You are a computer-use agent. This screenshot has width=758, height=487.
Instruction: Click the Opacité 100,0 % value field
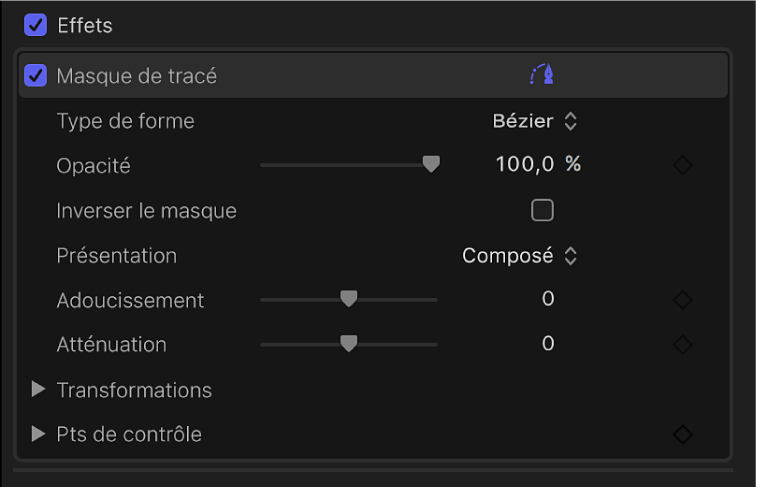point(526,164)
